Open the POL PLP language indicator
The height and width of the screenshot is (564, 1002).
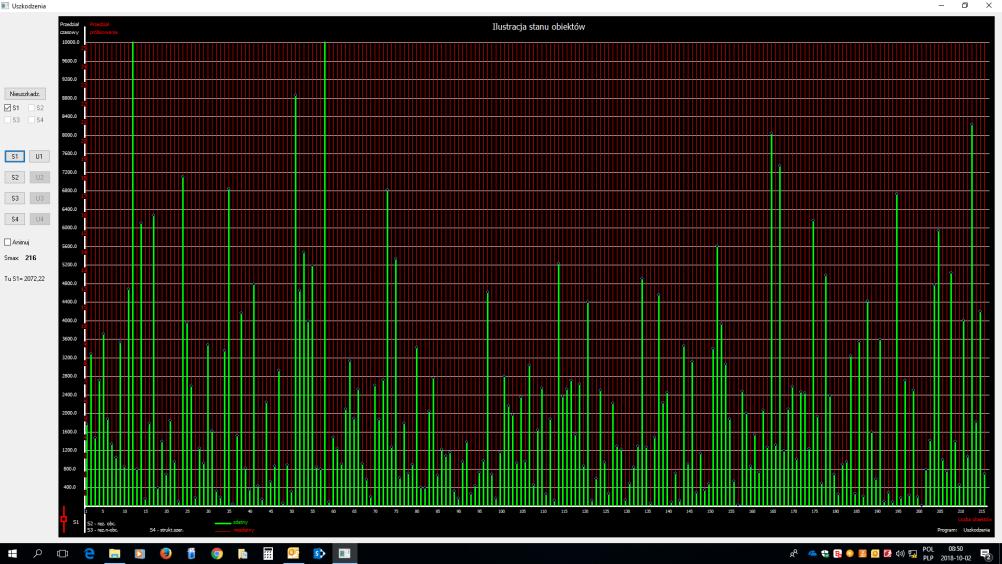click(x=928, y=553)
